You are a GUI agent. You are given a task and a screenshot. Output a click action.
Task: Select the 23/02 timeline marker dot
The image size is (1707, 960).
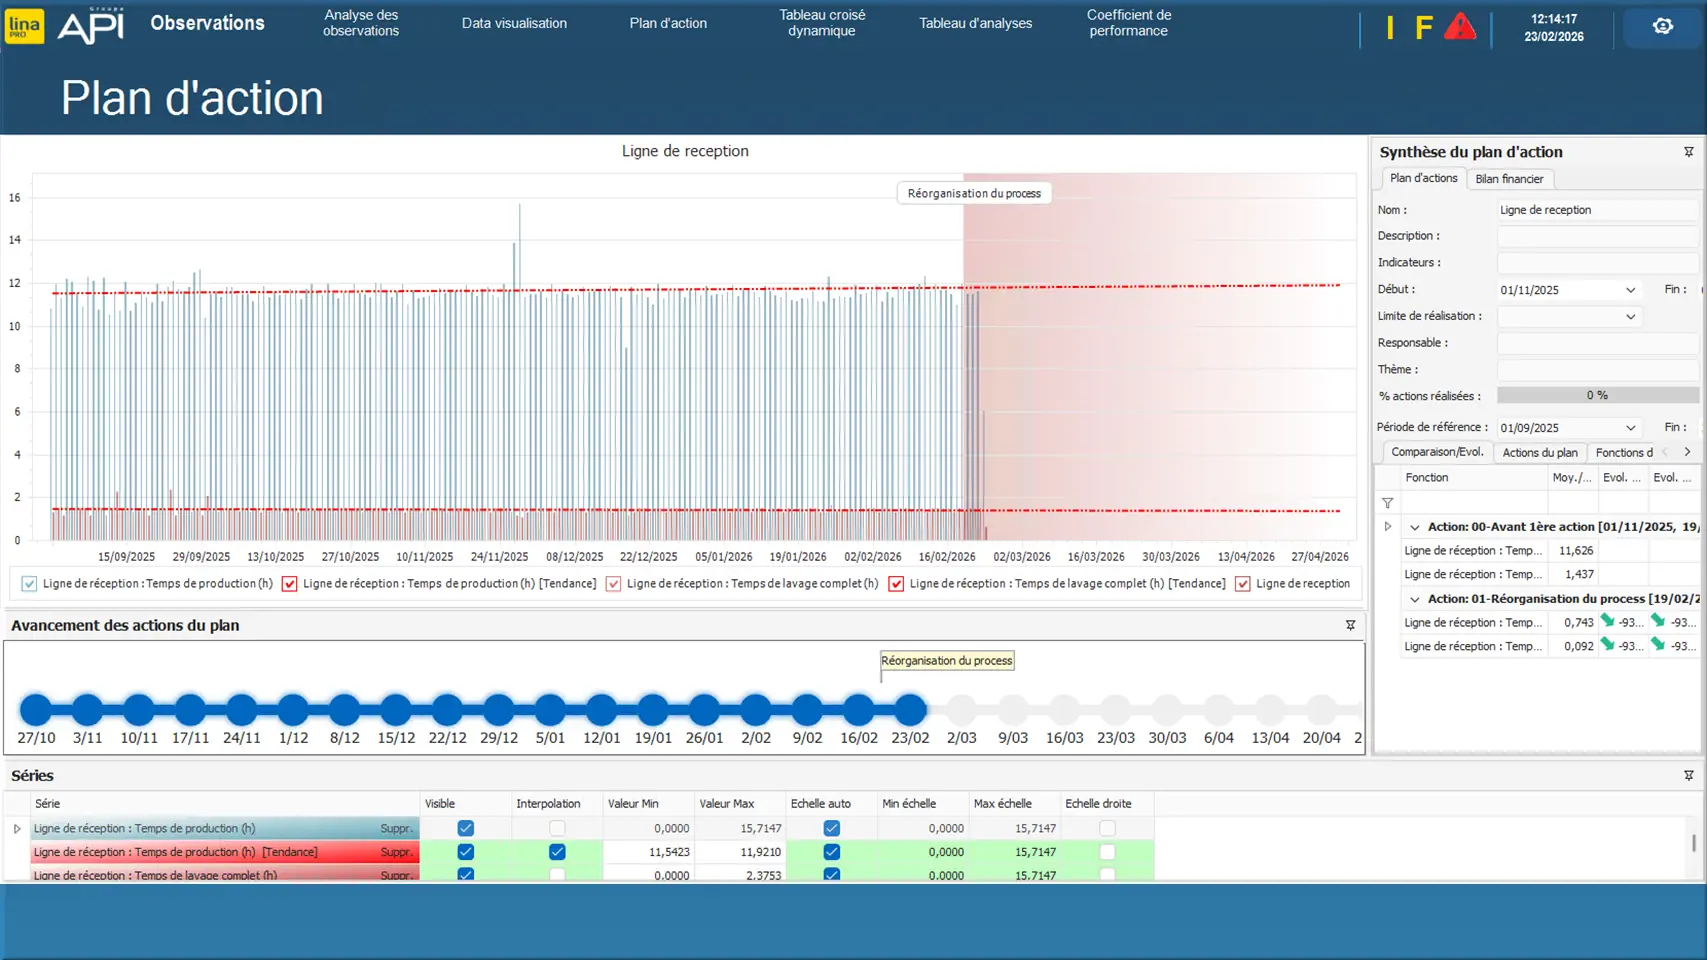coord(910,710)
